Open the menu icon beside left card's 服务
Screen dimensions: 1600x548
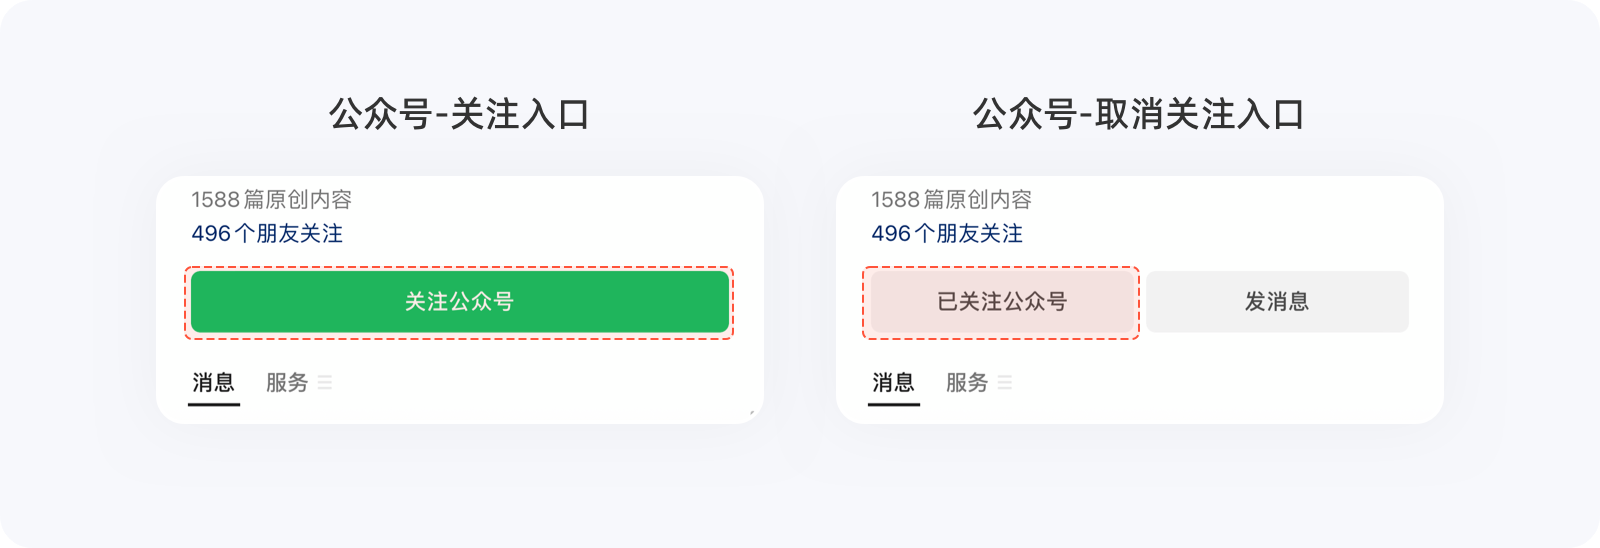pos(325,382)
